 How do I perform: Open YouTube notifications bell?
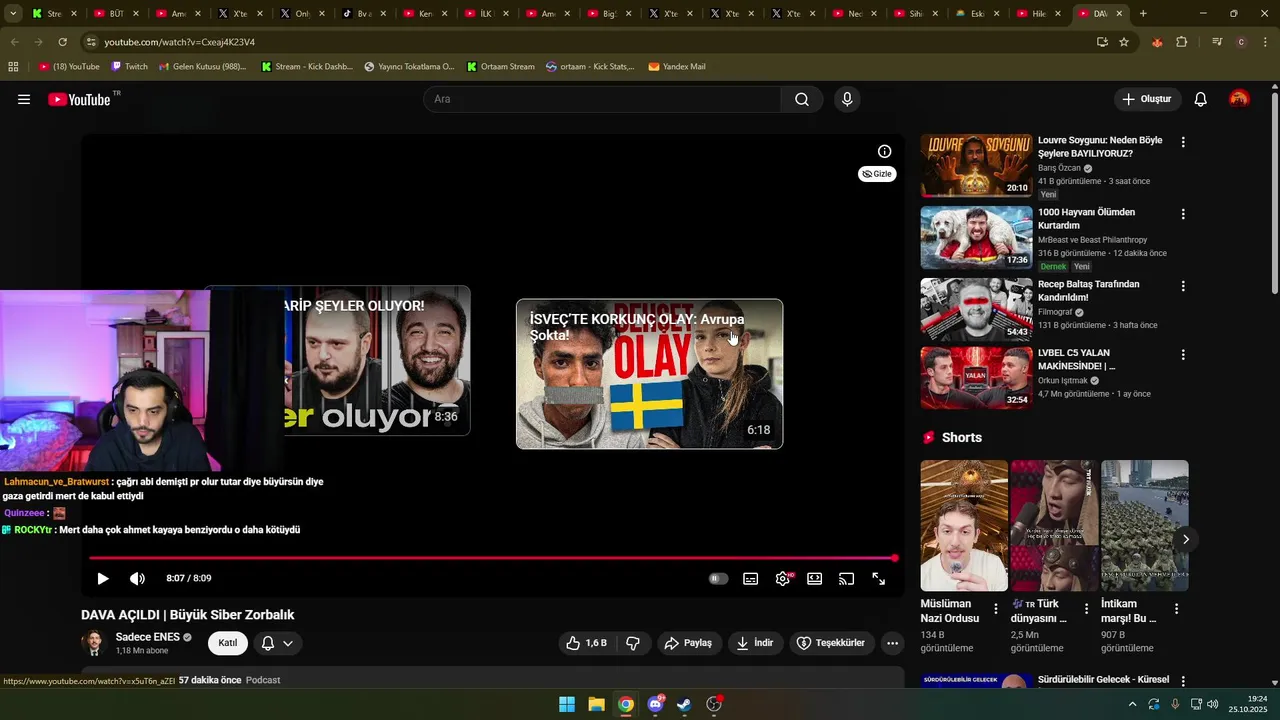[1201, 99]
